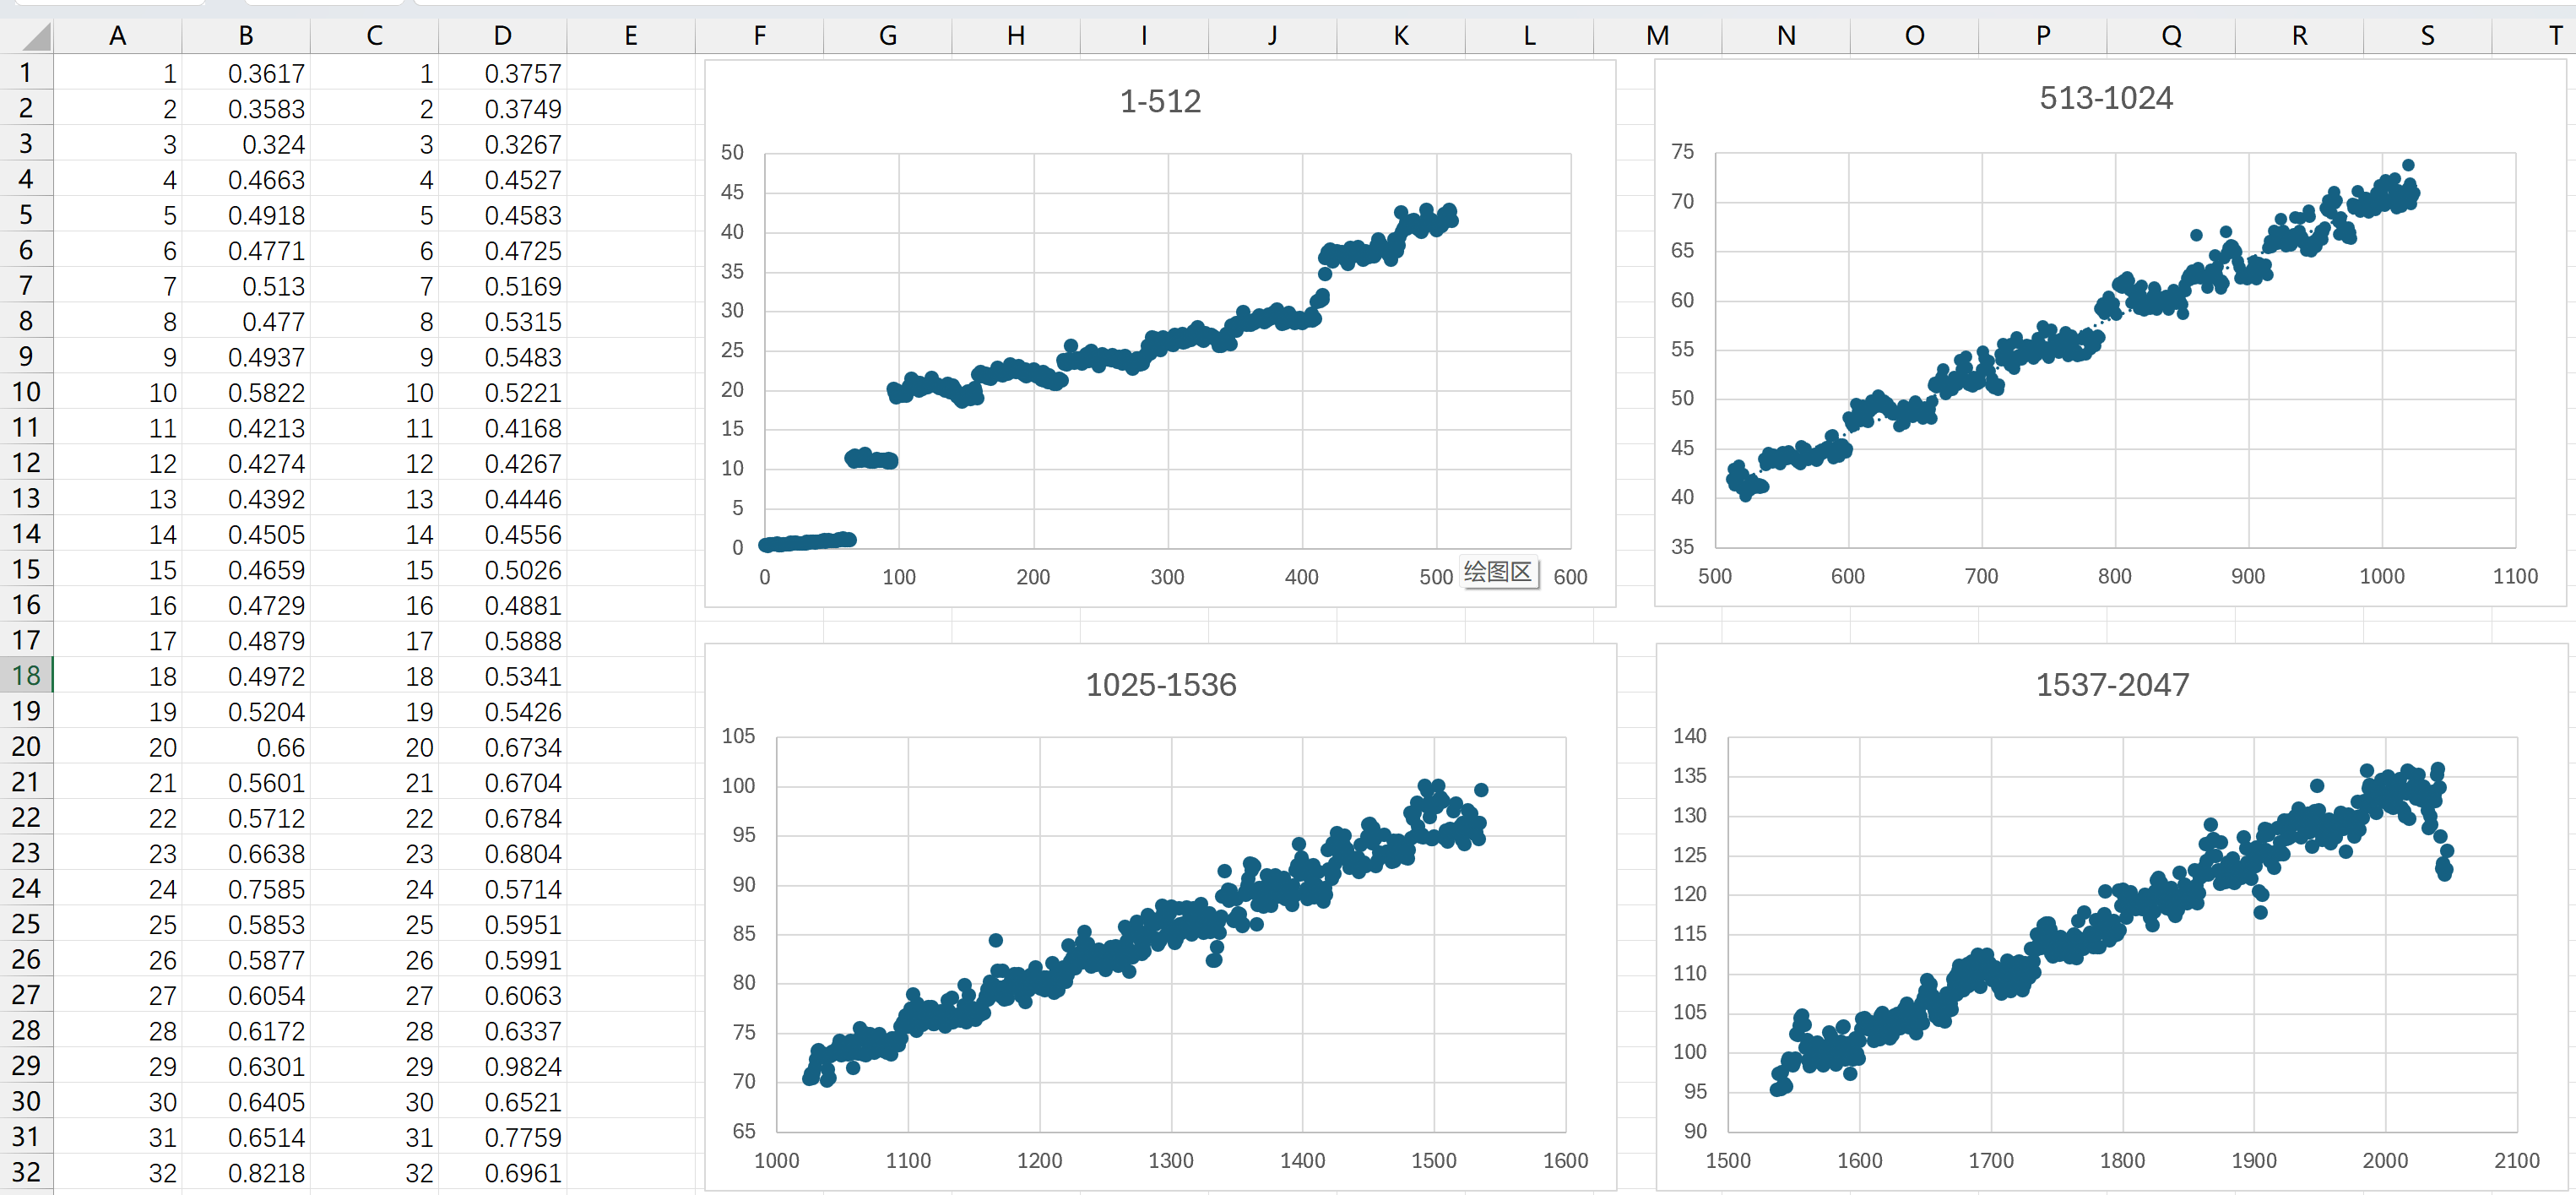Select the "1537-2047" chart title
This screenshot has width=2576, height=1195.
(x=2112, y=685)
